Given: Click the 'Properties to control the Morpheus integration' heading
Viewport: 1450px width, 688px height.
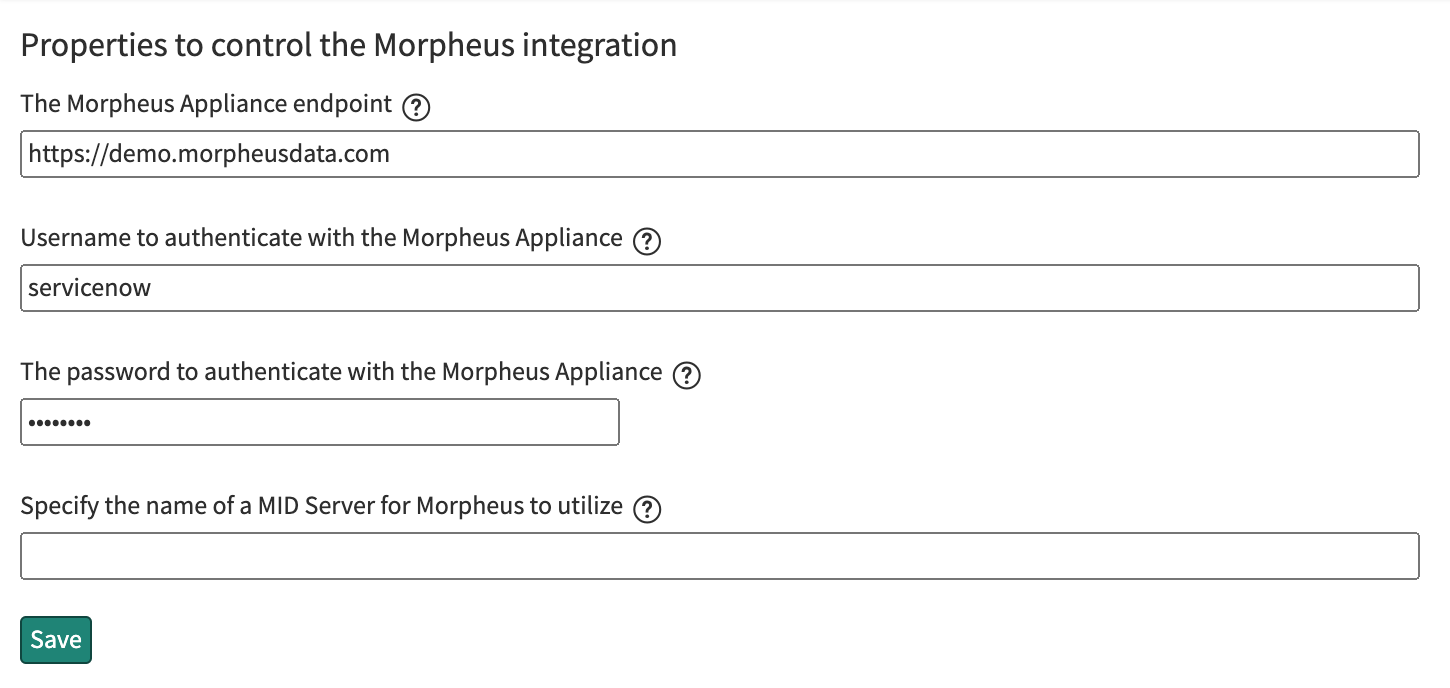Looking at the screenshot, I should 348,45.
